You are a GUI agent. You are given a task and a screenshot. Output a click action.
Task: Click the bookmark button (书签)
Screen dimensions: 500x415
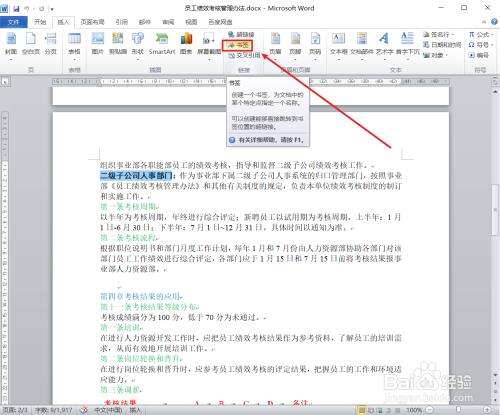click(238, 45)
